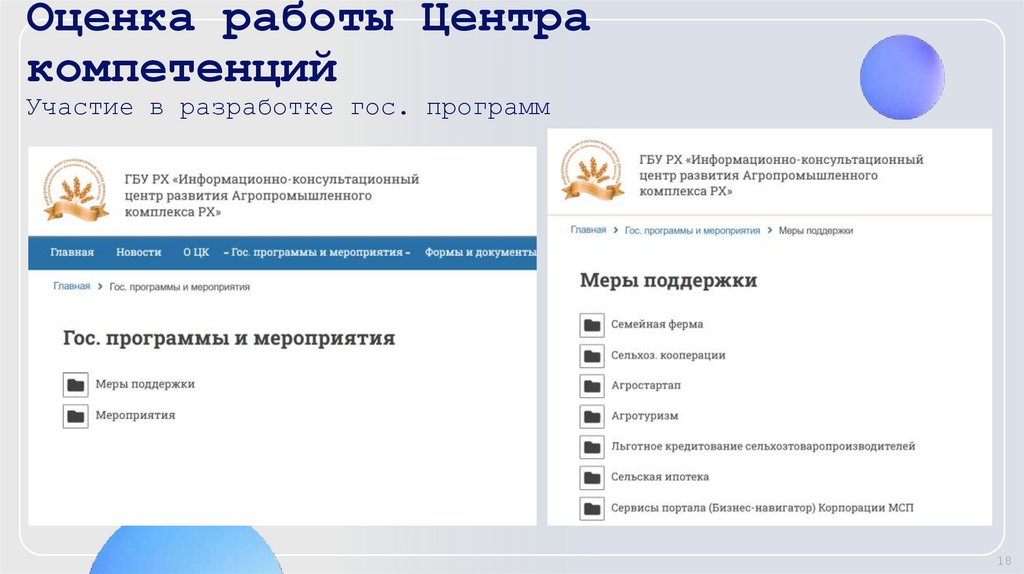Open the Агротуризм link
The width and height of the screenshot is (1024, 574).
point(645,416)
